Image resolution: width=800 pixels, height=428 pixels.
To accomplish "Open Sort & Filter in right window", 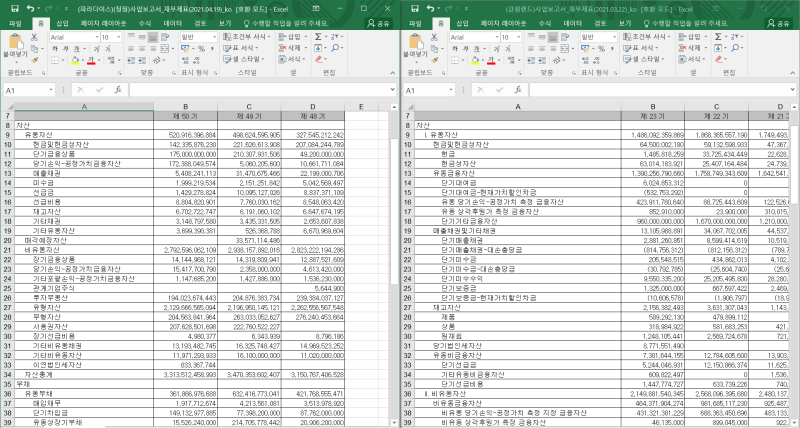I will (x=737, y=37).
